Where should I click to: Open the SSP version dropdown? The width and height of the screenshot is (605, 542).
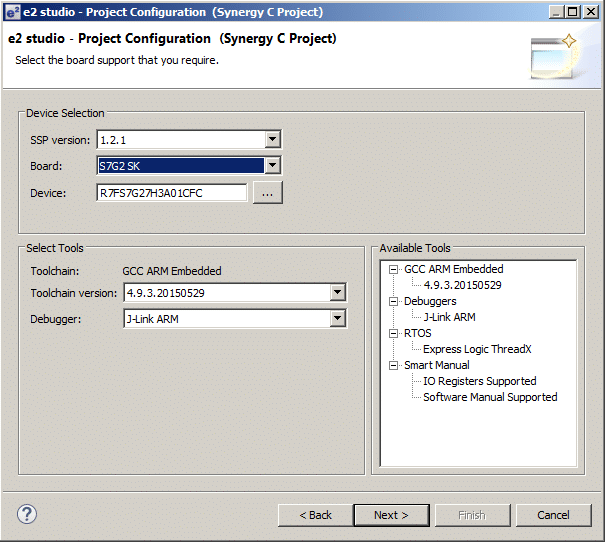click(x=272, y=140)
